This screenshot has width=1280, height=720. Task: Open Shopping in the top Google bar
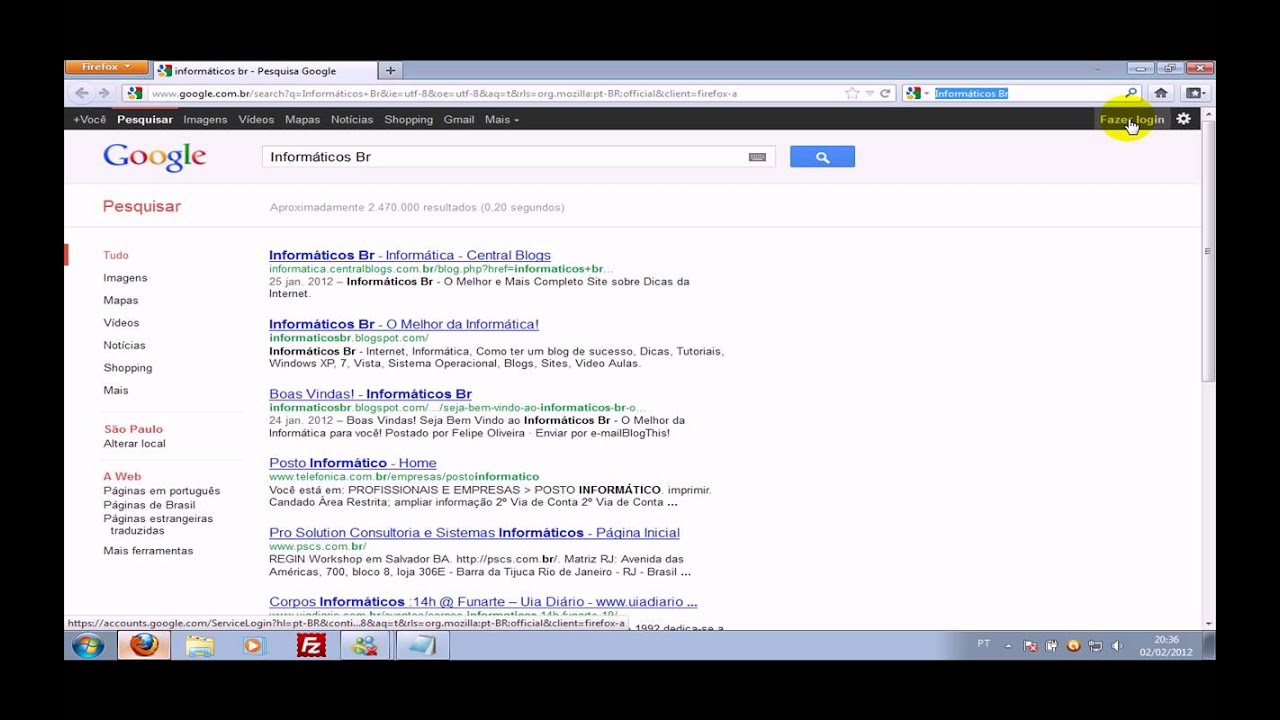point(409,119)
